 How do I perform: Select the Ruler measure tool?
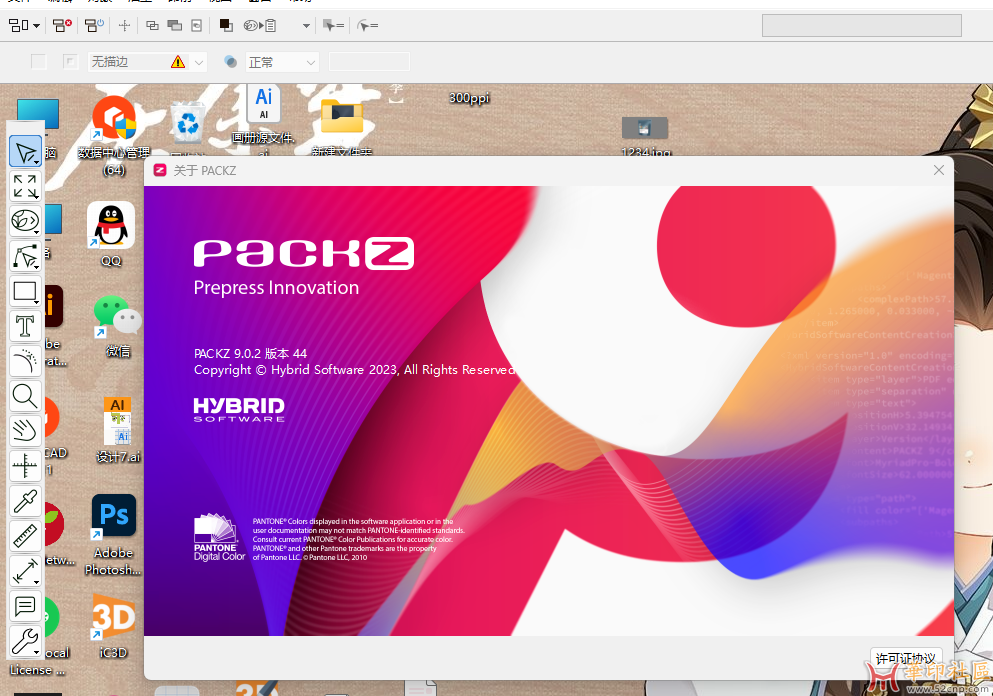point(25,536)
